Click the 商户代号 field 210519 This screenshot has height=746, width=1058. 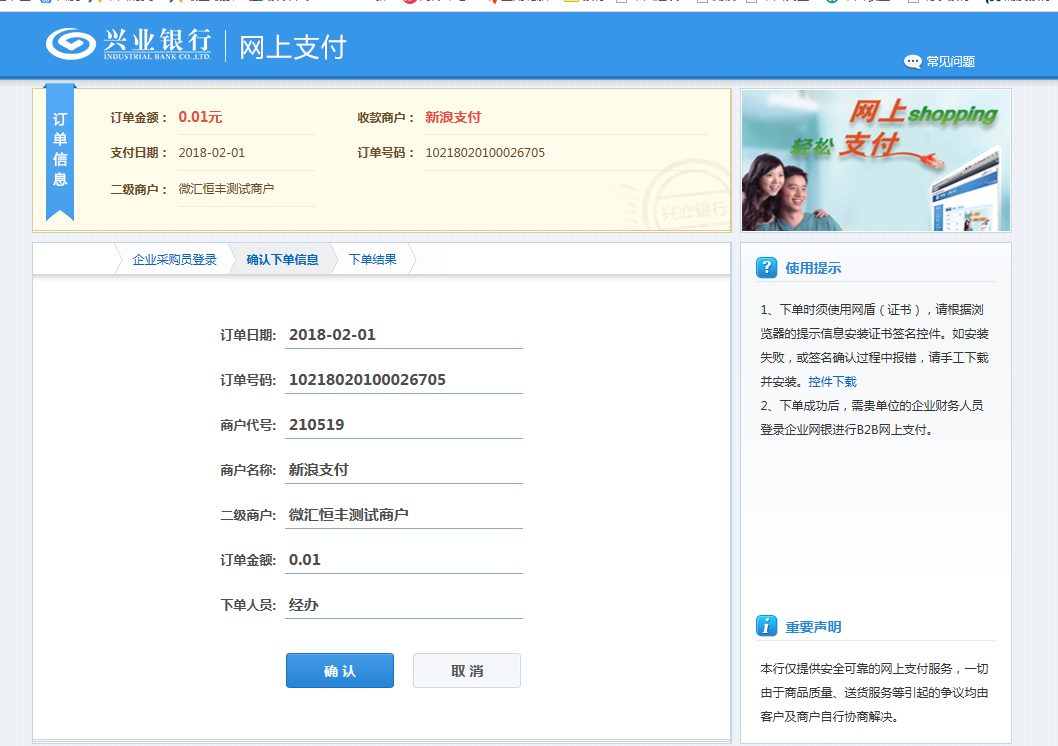coord(403,425)
